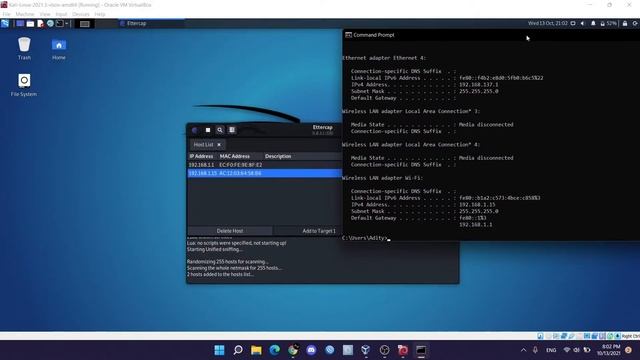Viewport: 640px width, 360px height.
Task: Sort by the MAC Address column header
Action: [235, 156]
